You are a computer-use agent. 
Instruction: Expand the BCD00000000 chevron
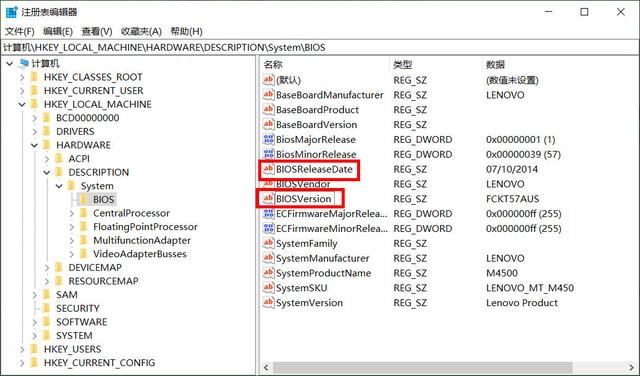click(35, 118)
